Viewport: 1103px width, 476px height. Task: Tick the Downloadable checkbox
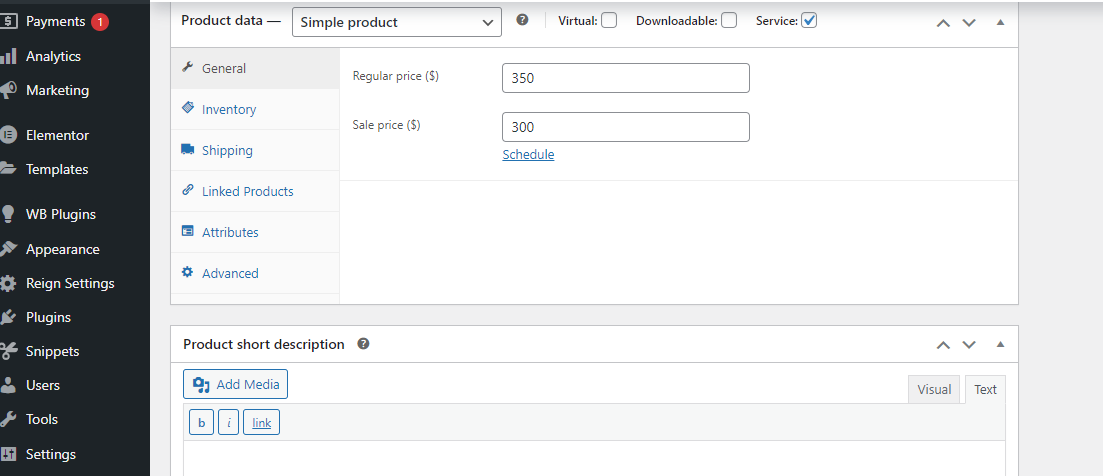click(x=729, y=20)
